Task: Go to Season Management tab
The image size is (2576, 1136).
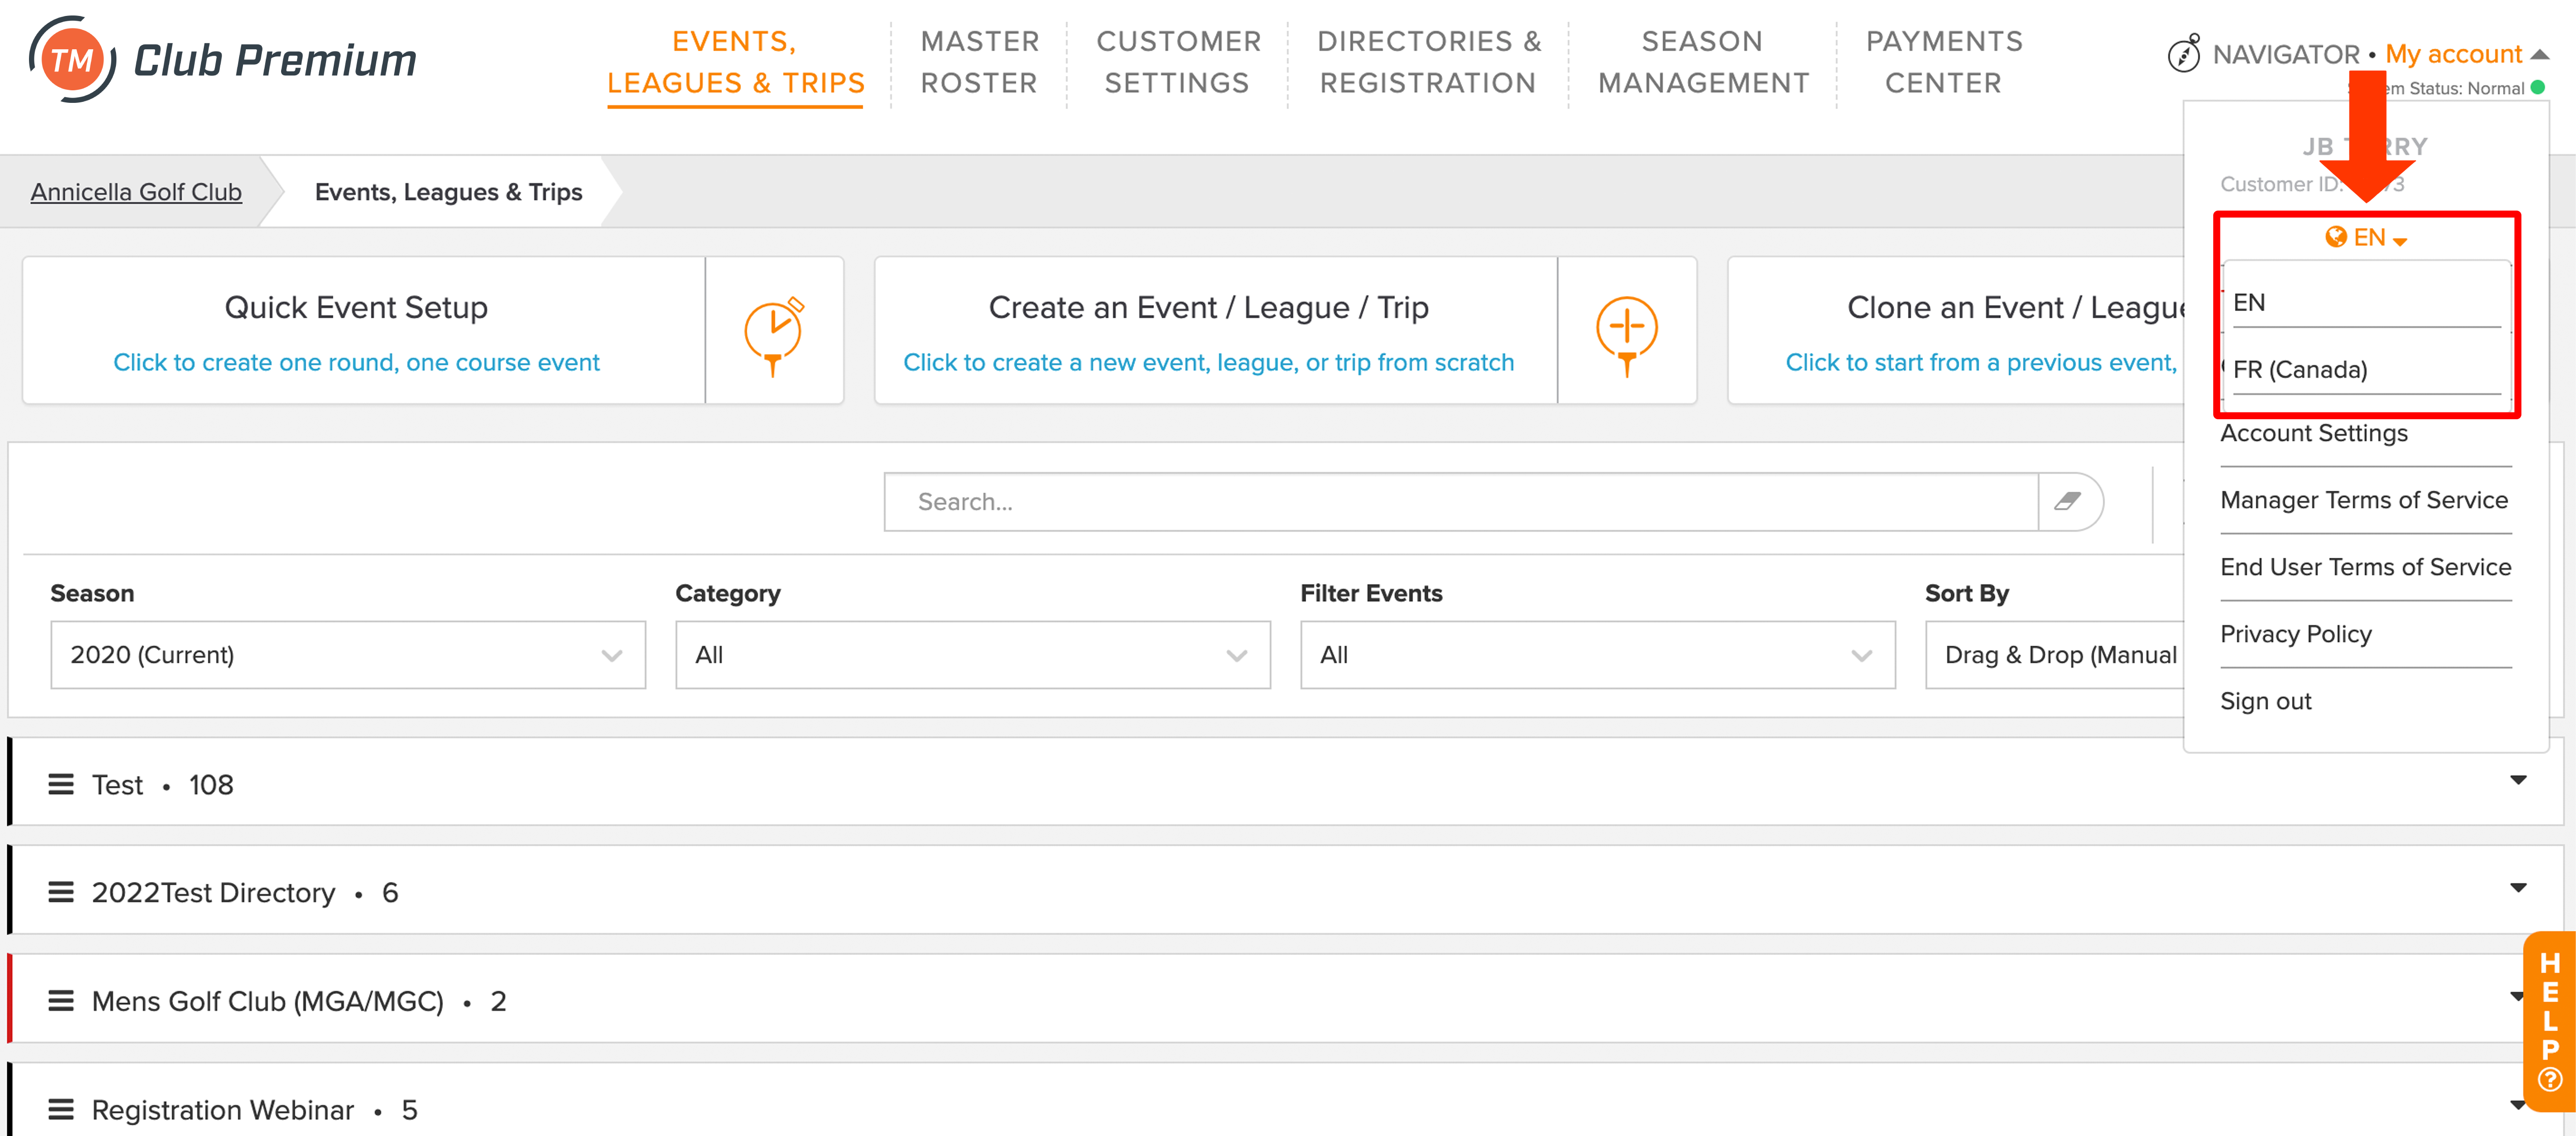Action: point(1703,62)
